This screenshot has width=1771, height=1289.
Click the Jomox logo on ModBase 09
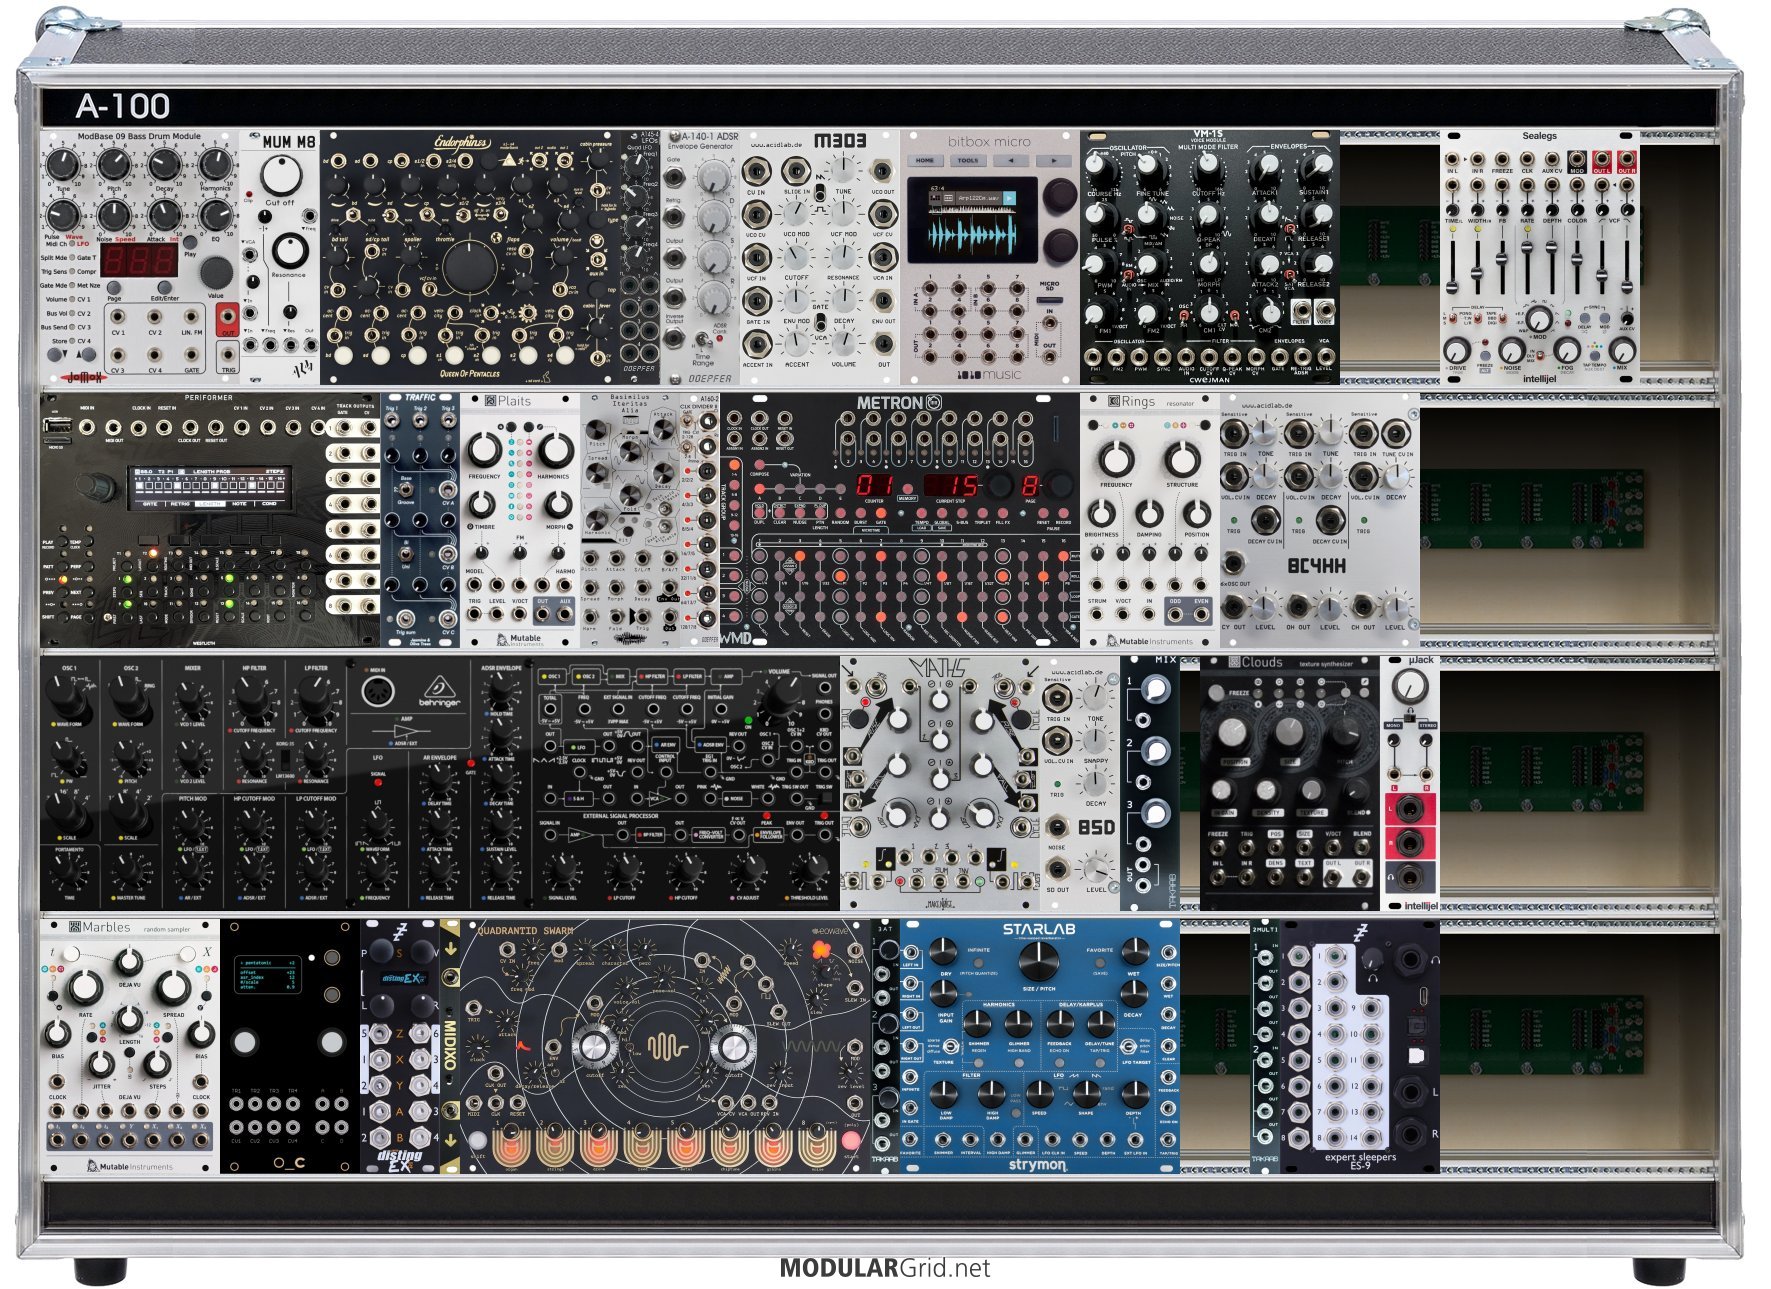84,376
